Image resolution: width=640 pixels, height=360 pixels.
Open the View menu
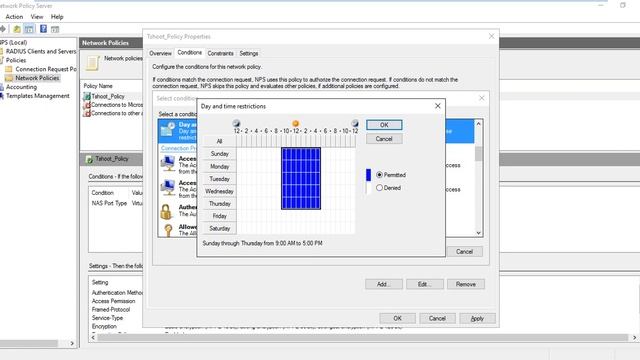37,17
